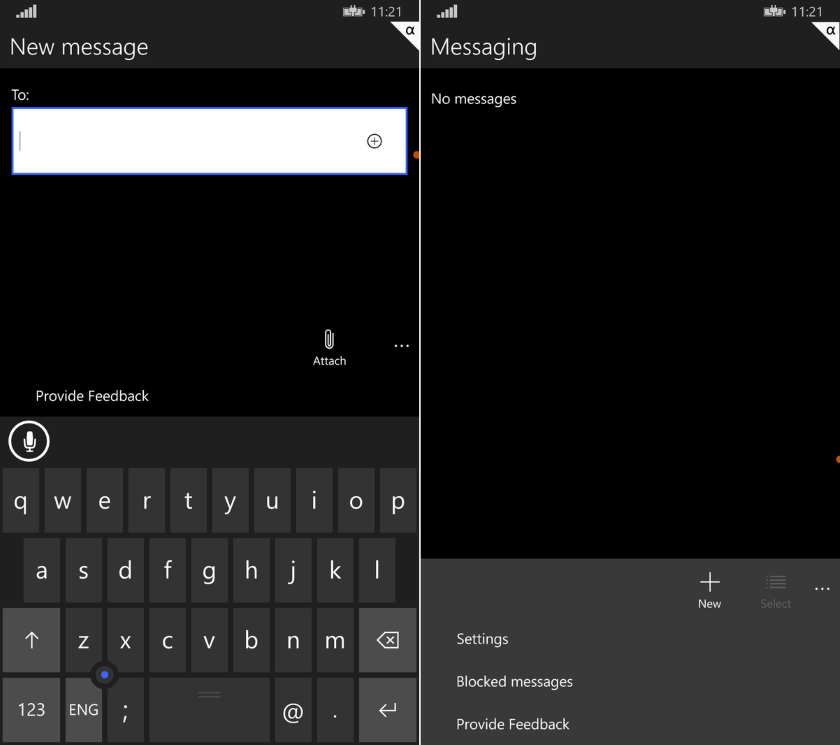Open Settings from the Messaging menu
This screenshot has width=840, height=745.
click(x=482, y=639)
